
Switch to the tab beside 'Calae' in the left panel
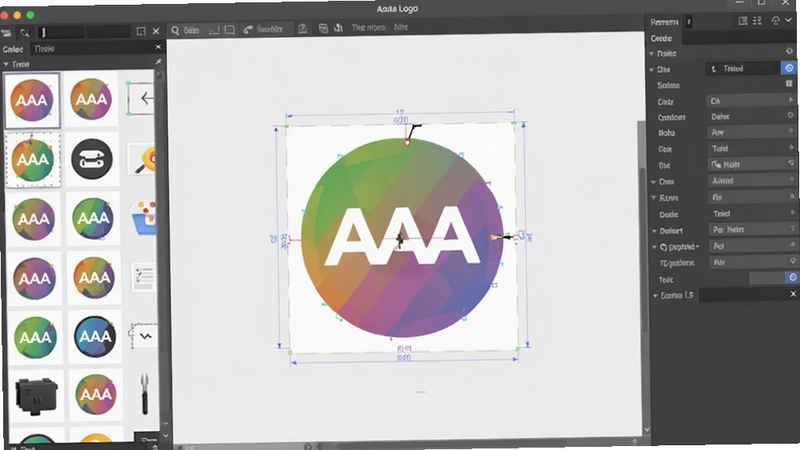pos(44,48)
